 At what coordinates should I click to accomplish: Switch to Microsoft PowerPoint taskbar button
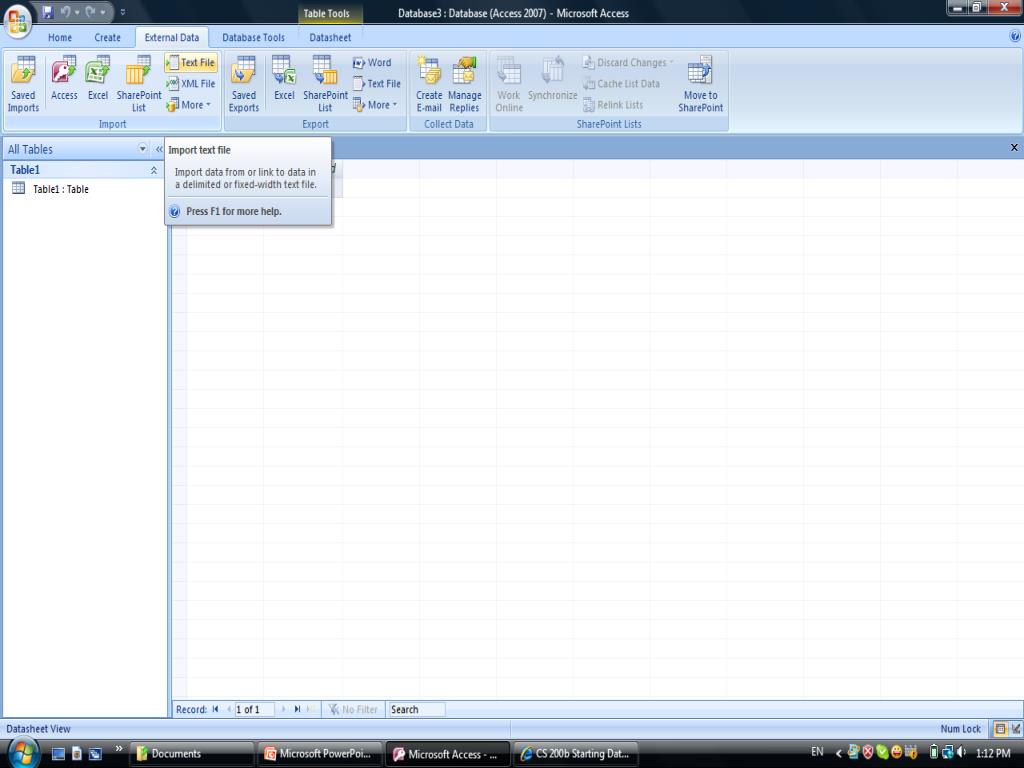pyautogui.click(x=319, y=754)
